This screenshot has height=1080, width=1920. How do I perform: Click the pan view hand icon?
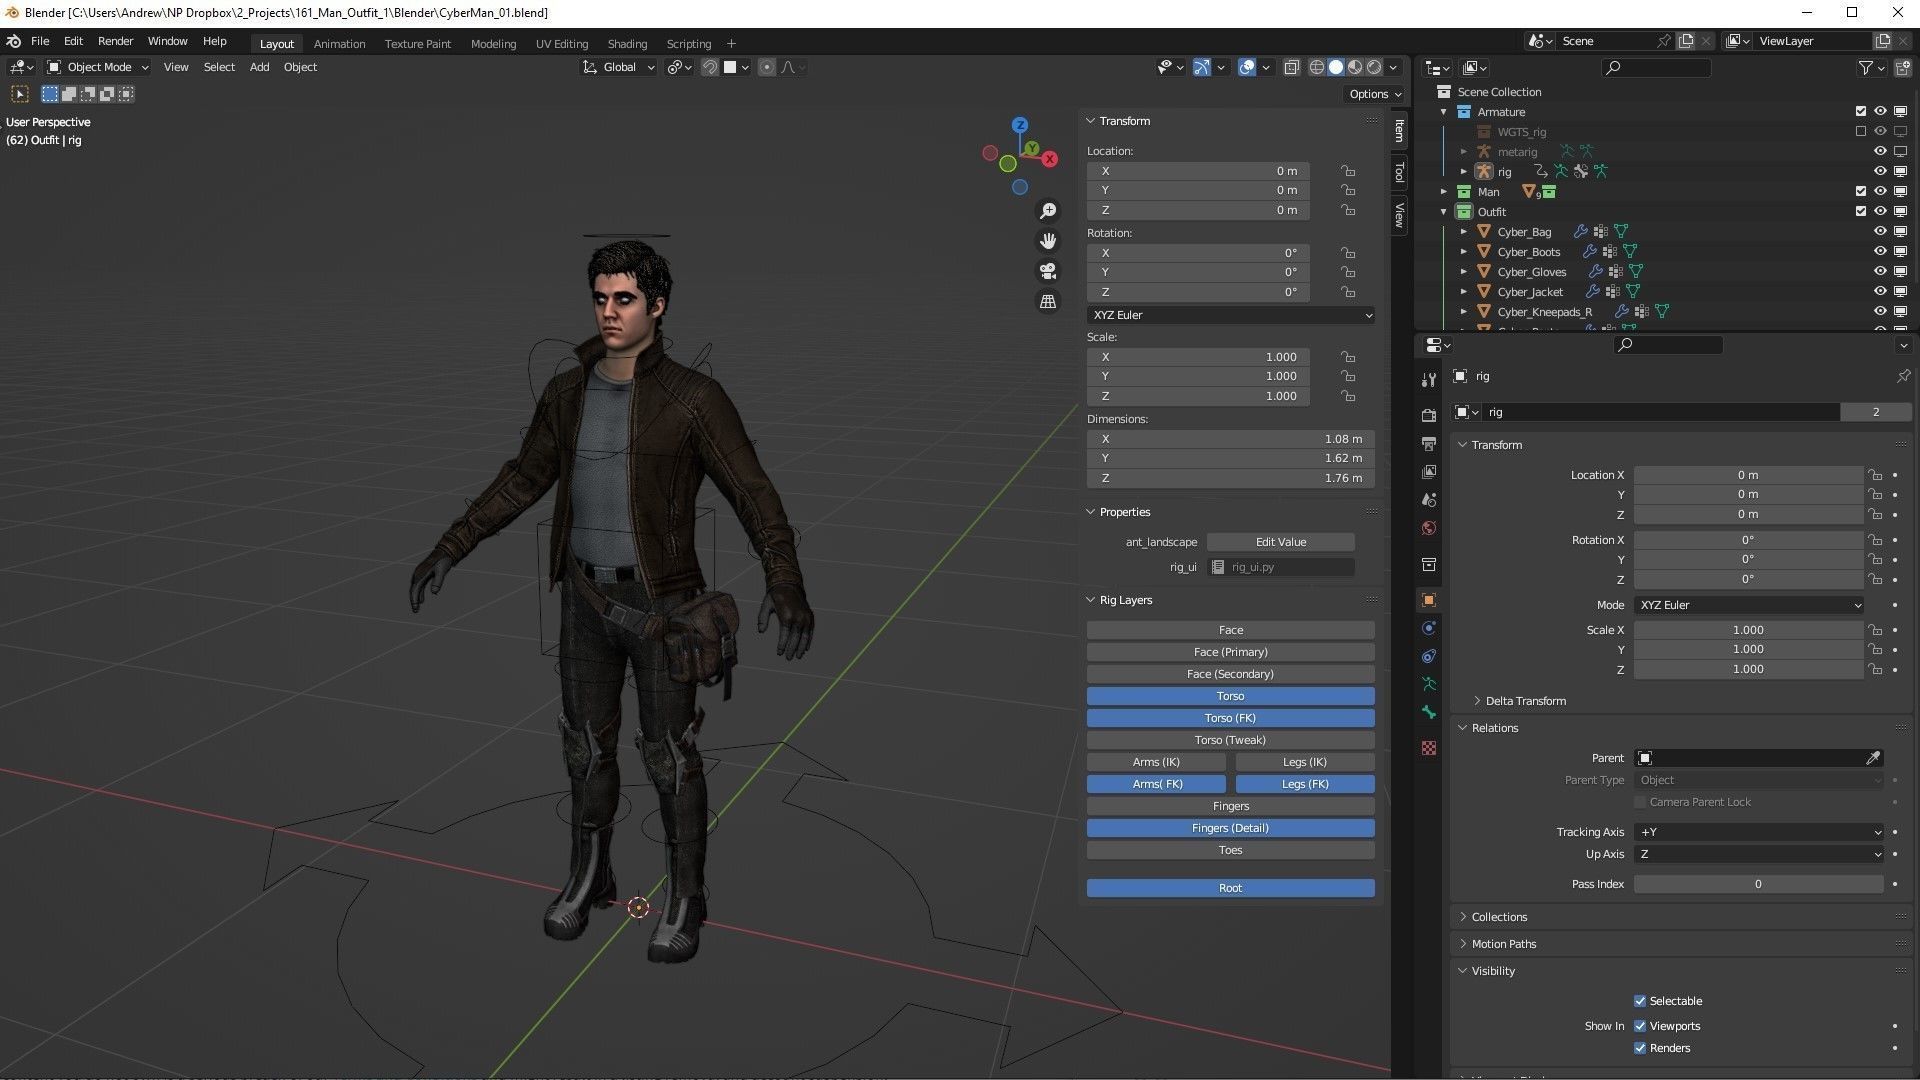(x=1047, y=241)
